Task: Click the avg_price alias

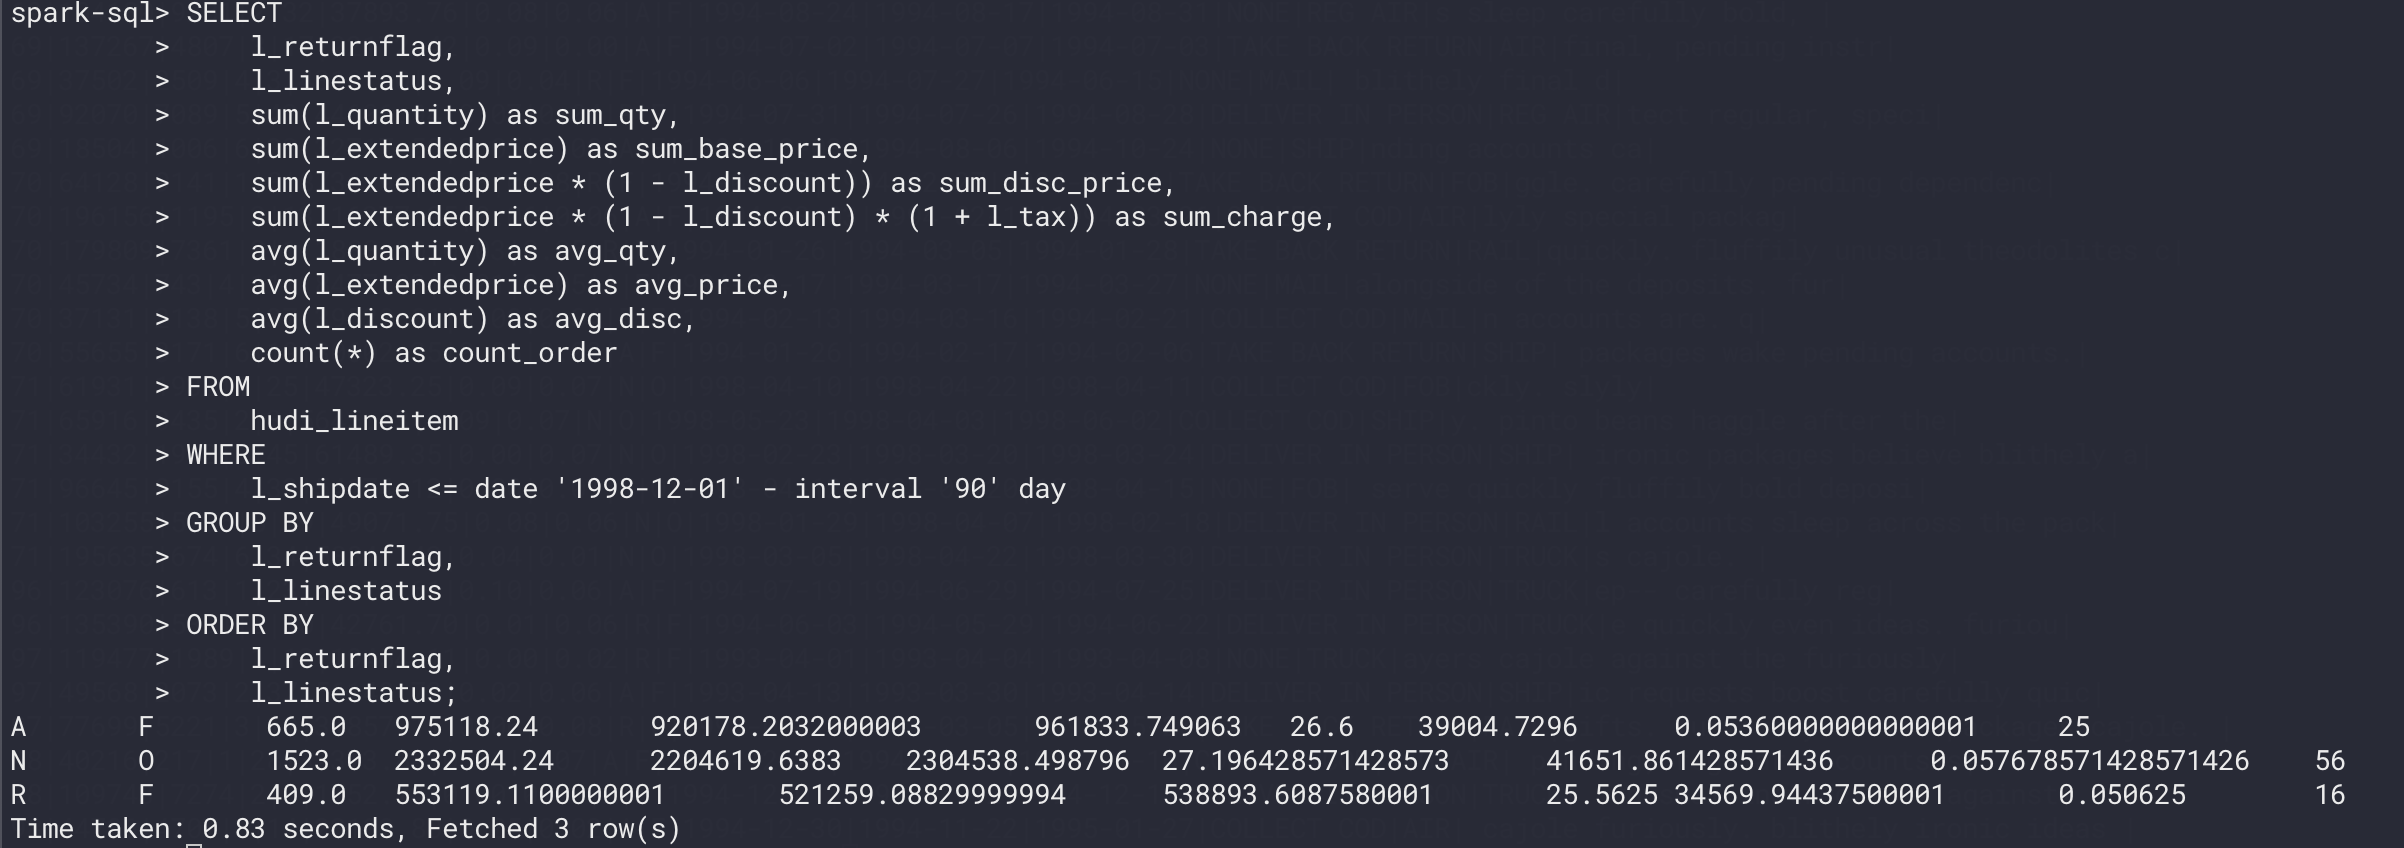Action: pyautogui.click(x=706, y=286)
